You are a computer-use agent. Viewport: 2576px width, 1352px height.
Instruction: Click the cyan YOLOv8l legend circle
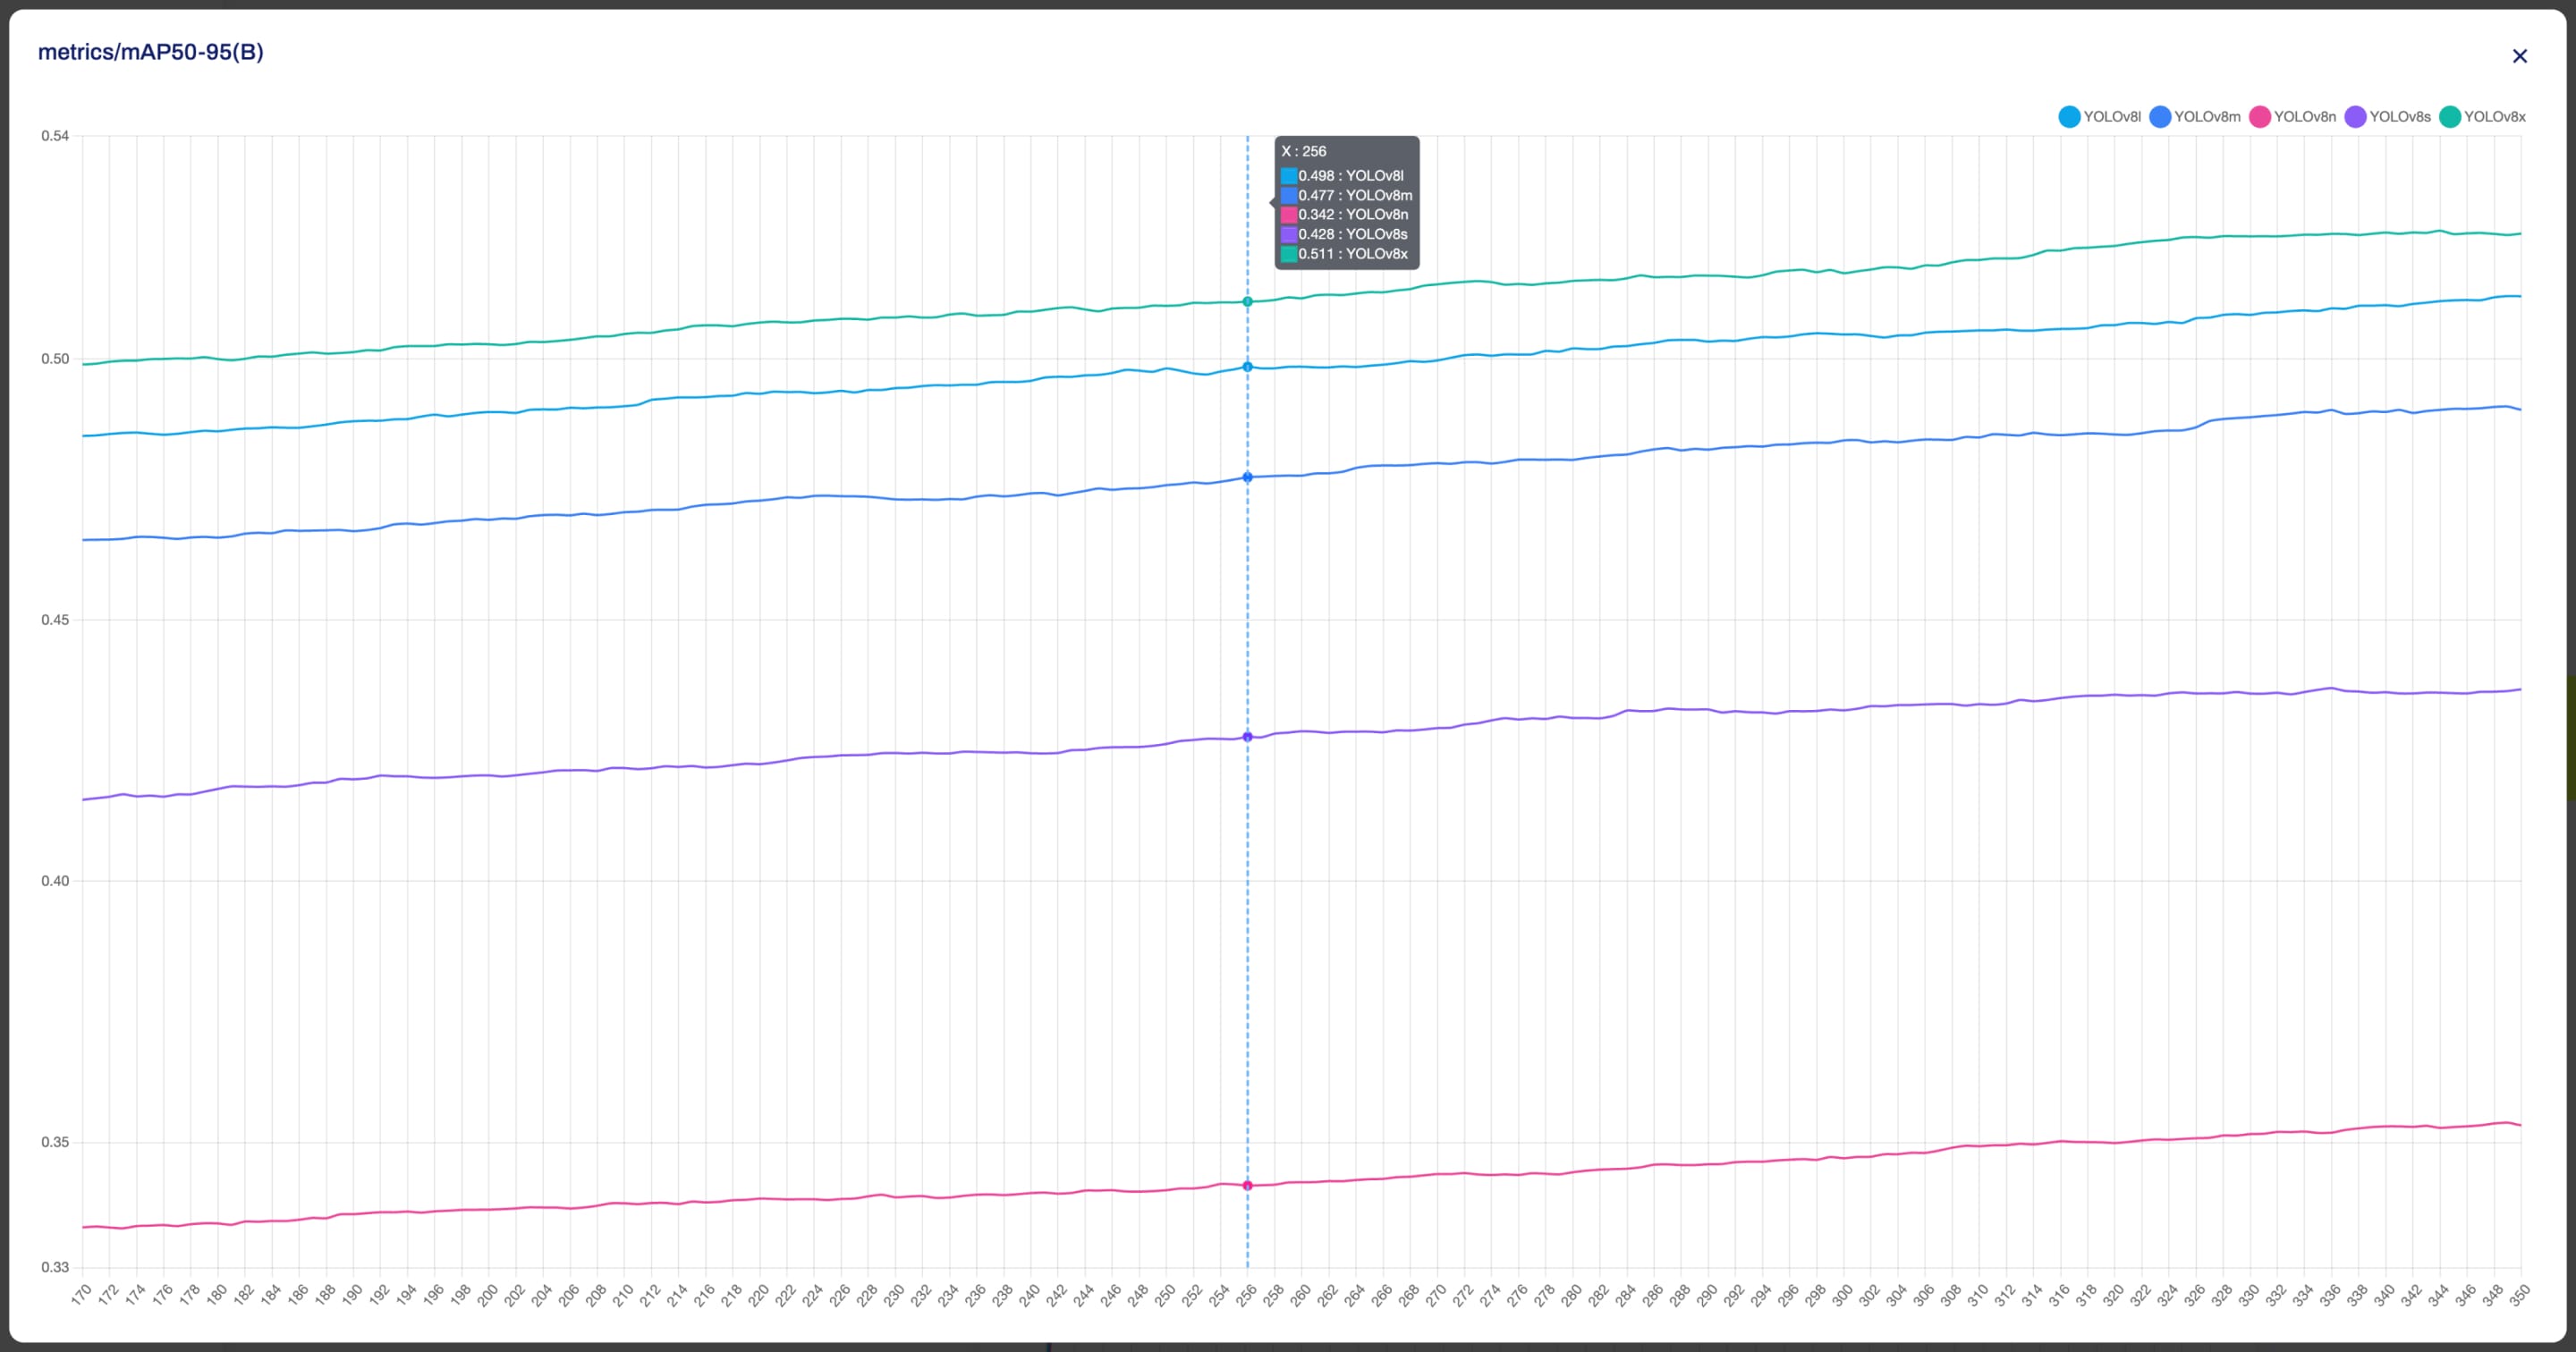(x=2069, y=117)
